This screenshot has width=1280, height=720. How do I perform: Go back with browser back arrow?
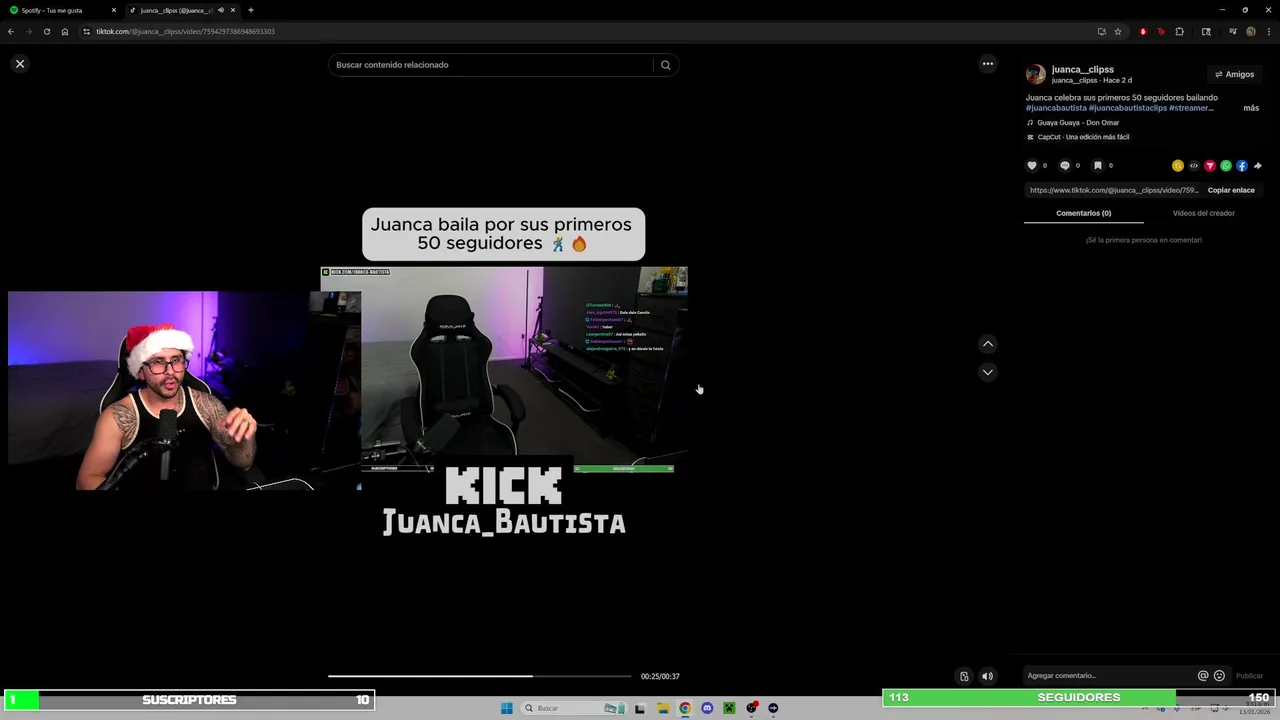[x=11, y=31]
